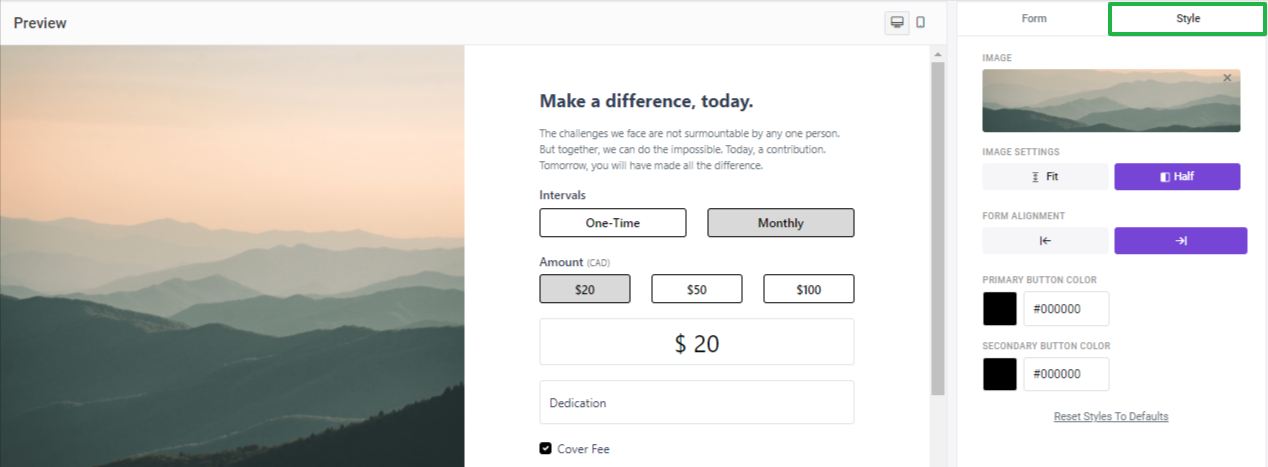Choose Monthly interval

point(781,223)
